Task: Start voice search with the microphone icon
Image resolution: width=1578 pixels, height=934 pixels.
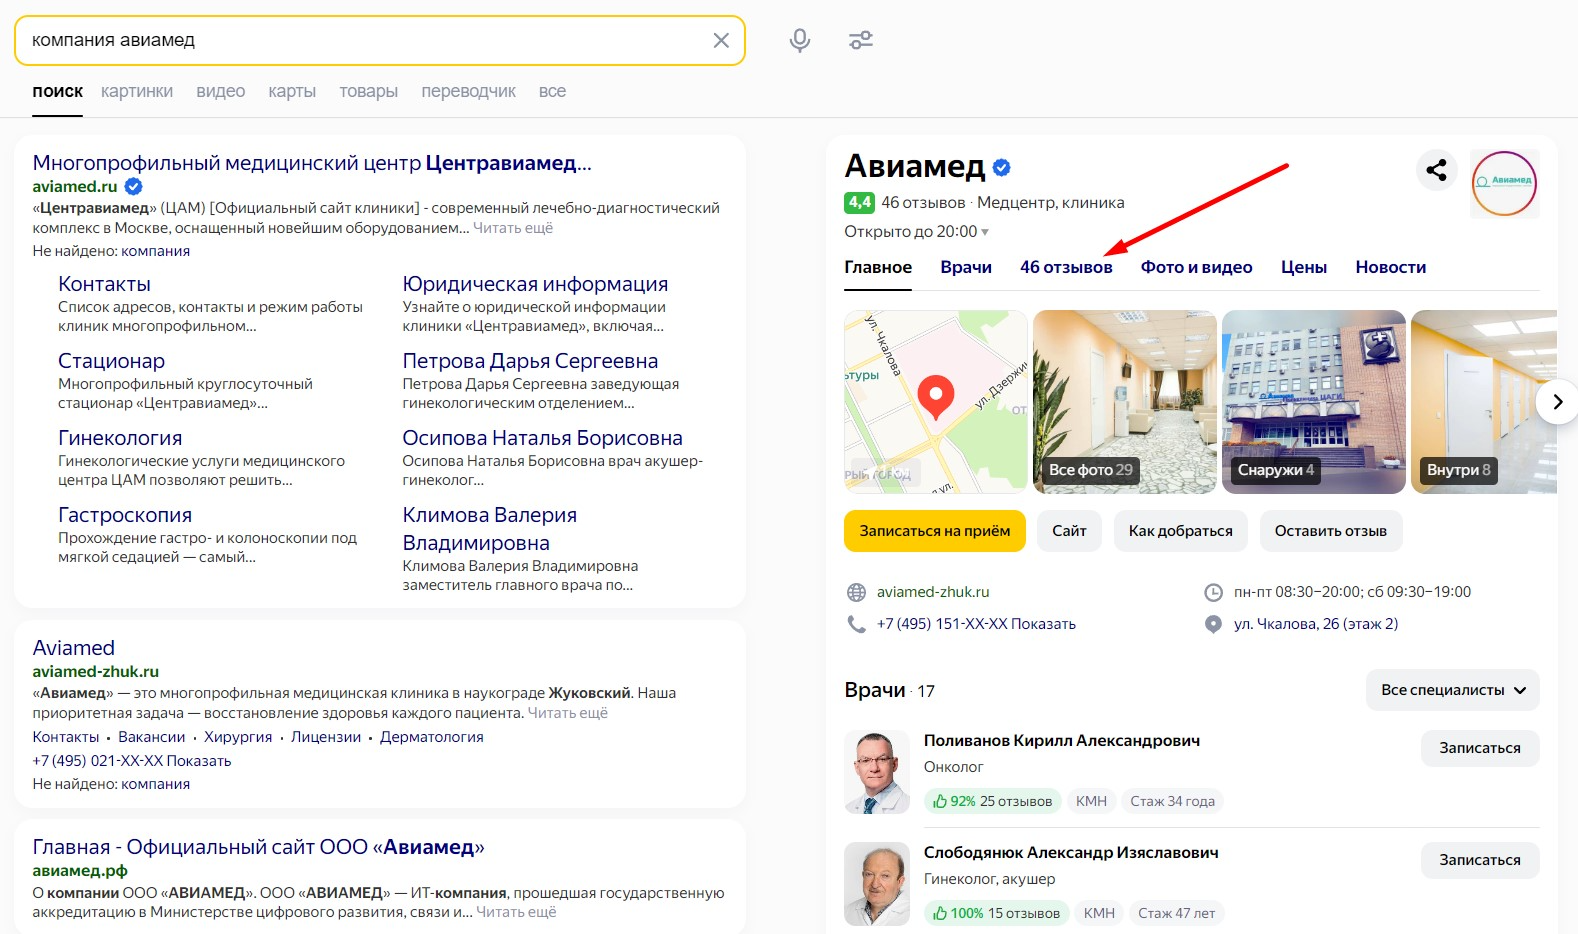Action: tap(799, 40)
